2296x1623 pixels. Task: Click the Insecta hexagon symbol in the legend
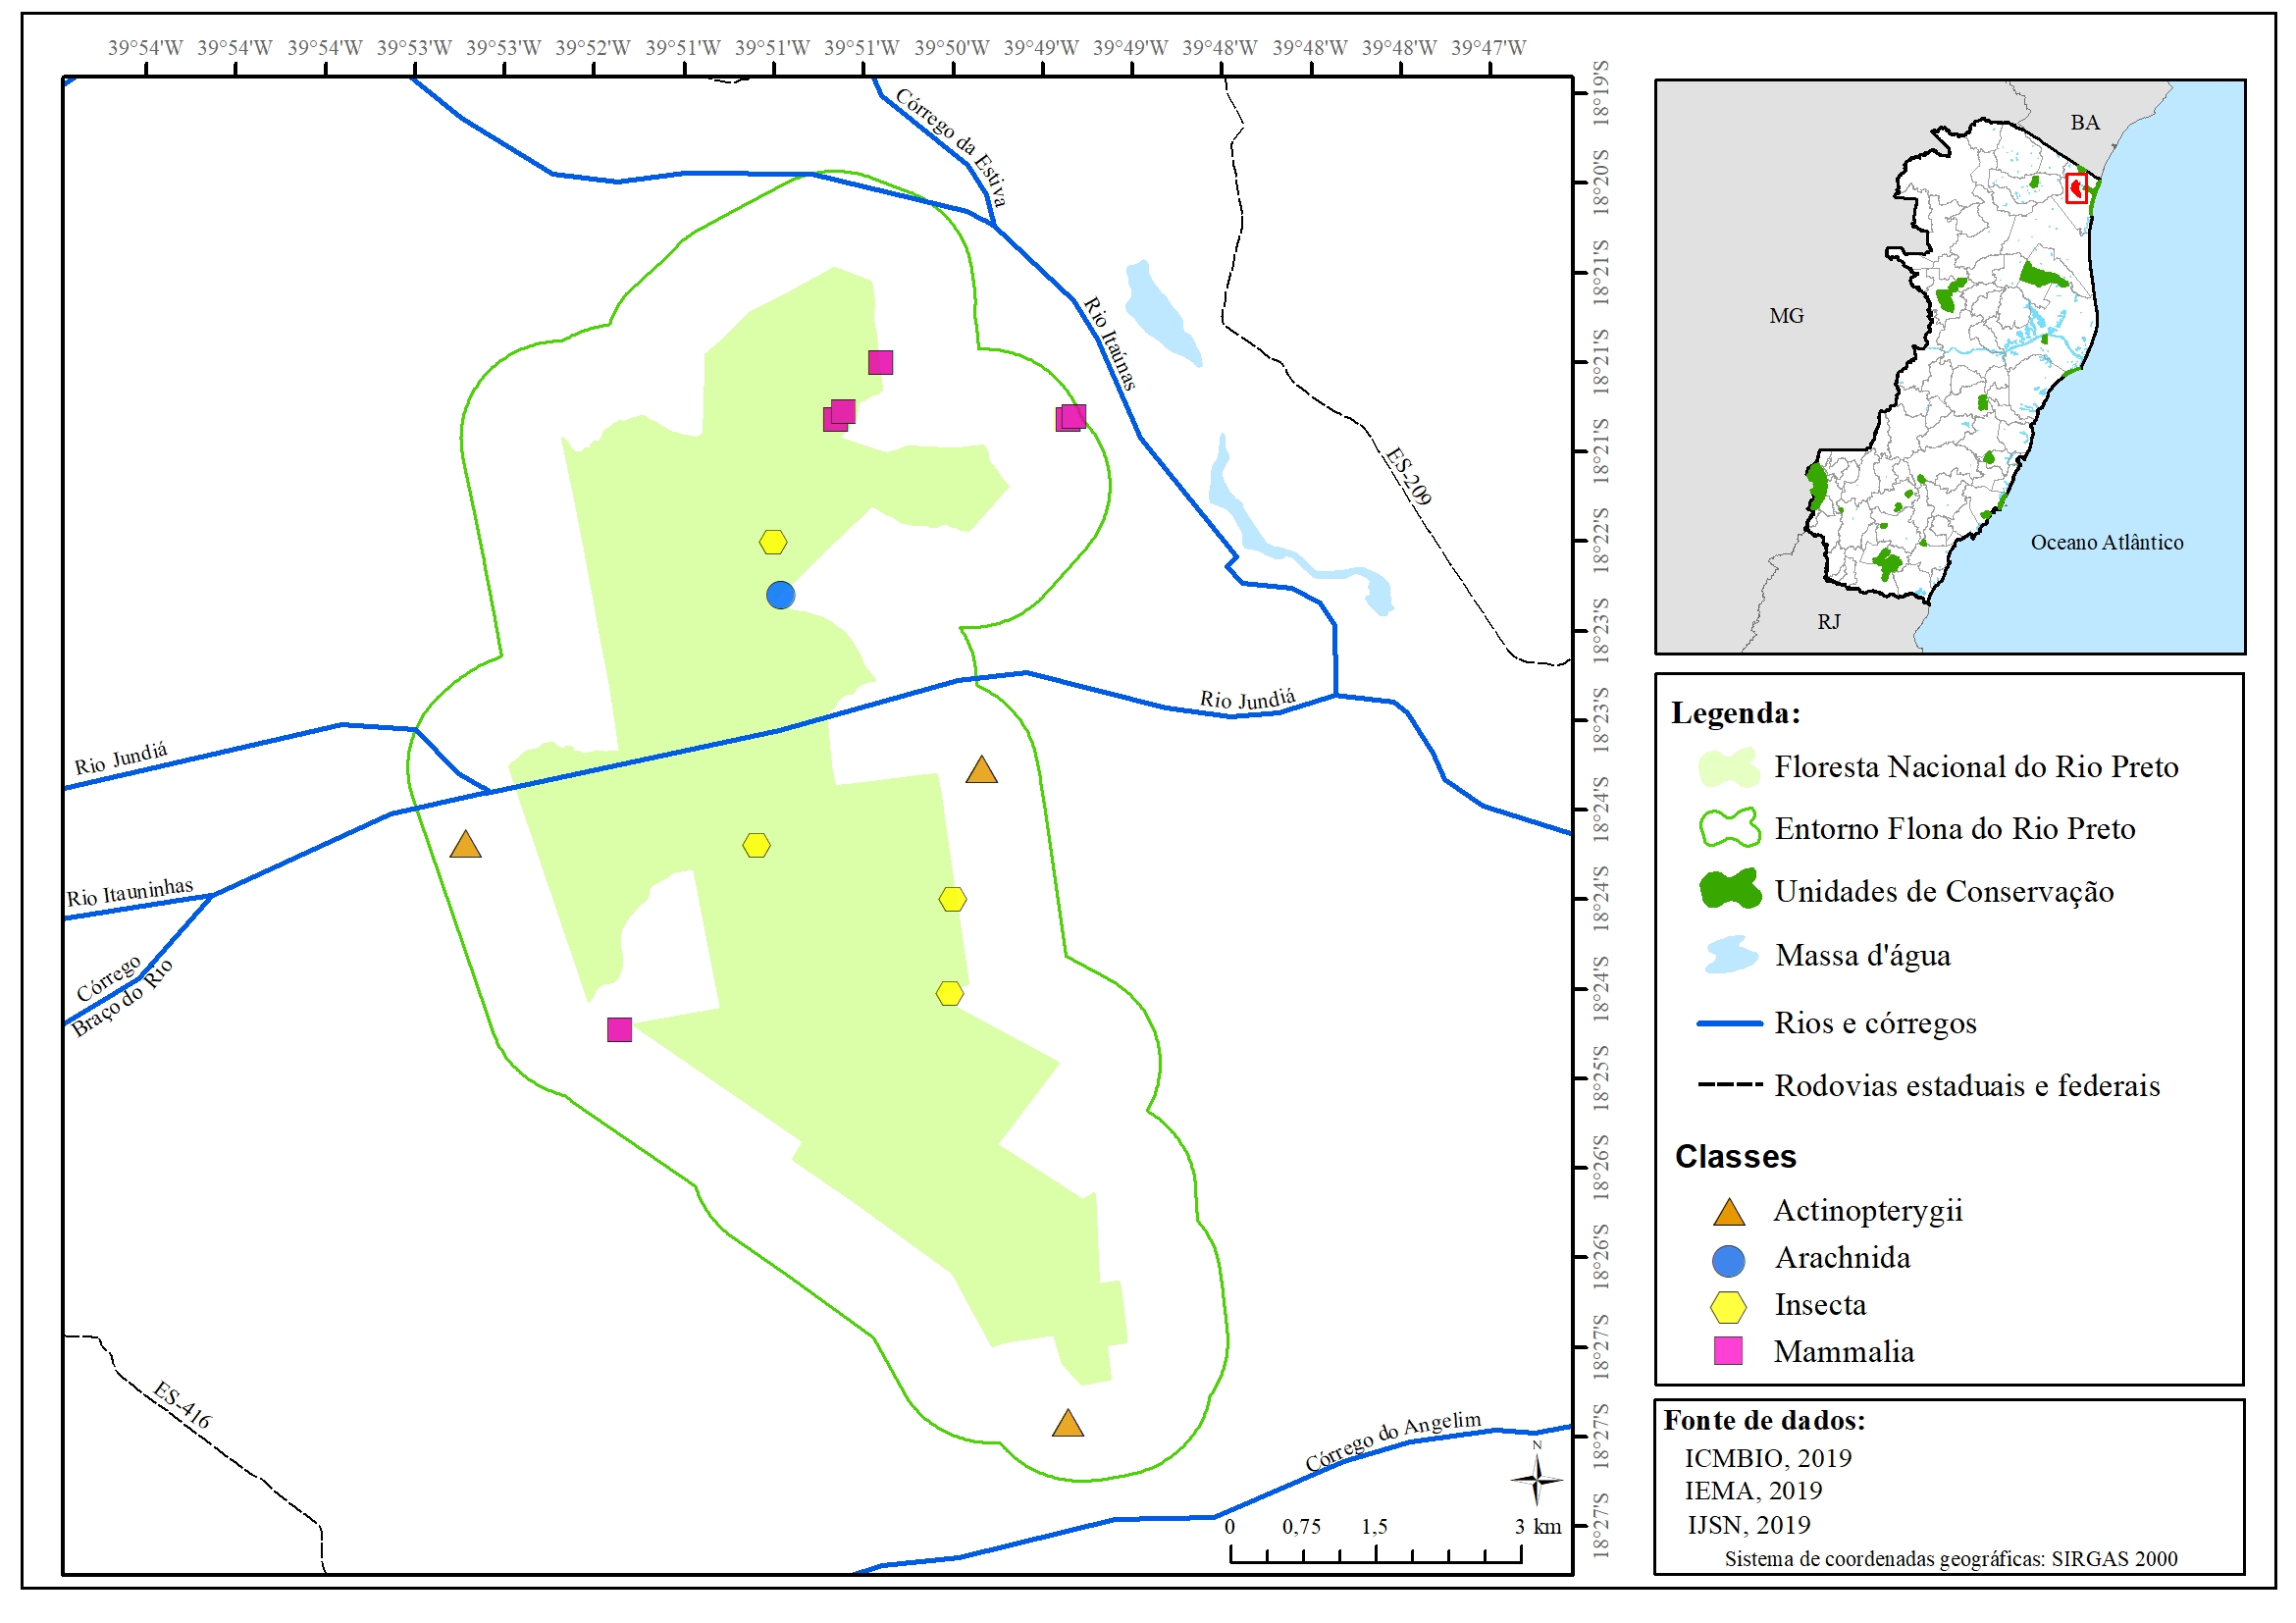(1729, 1307)
